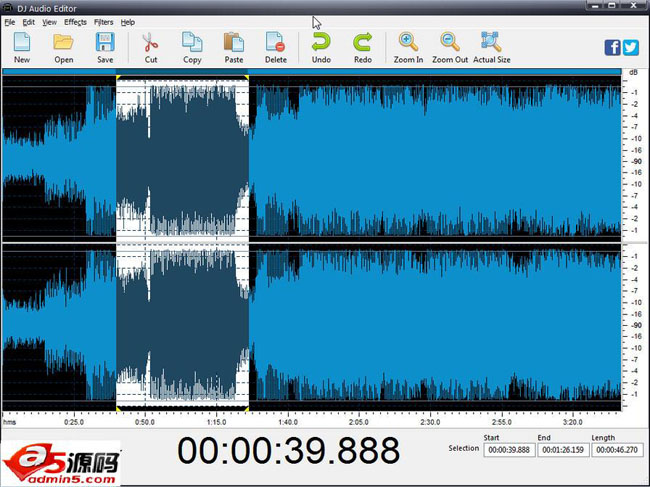Viewport: 650px width, 487px height.
Task: Open the Facebook share icon
Action: (612, 48)
